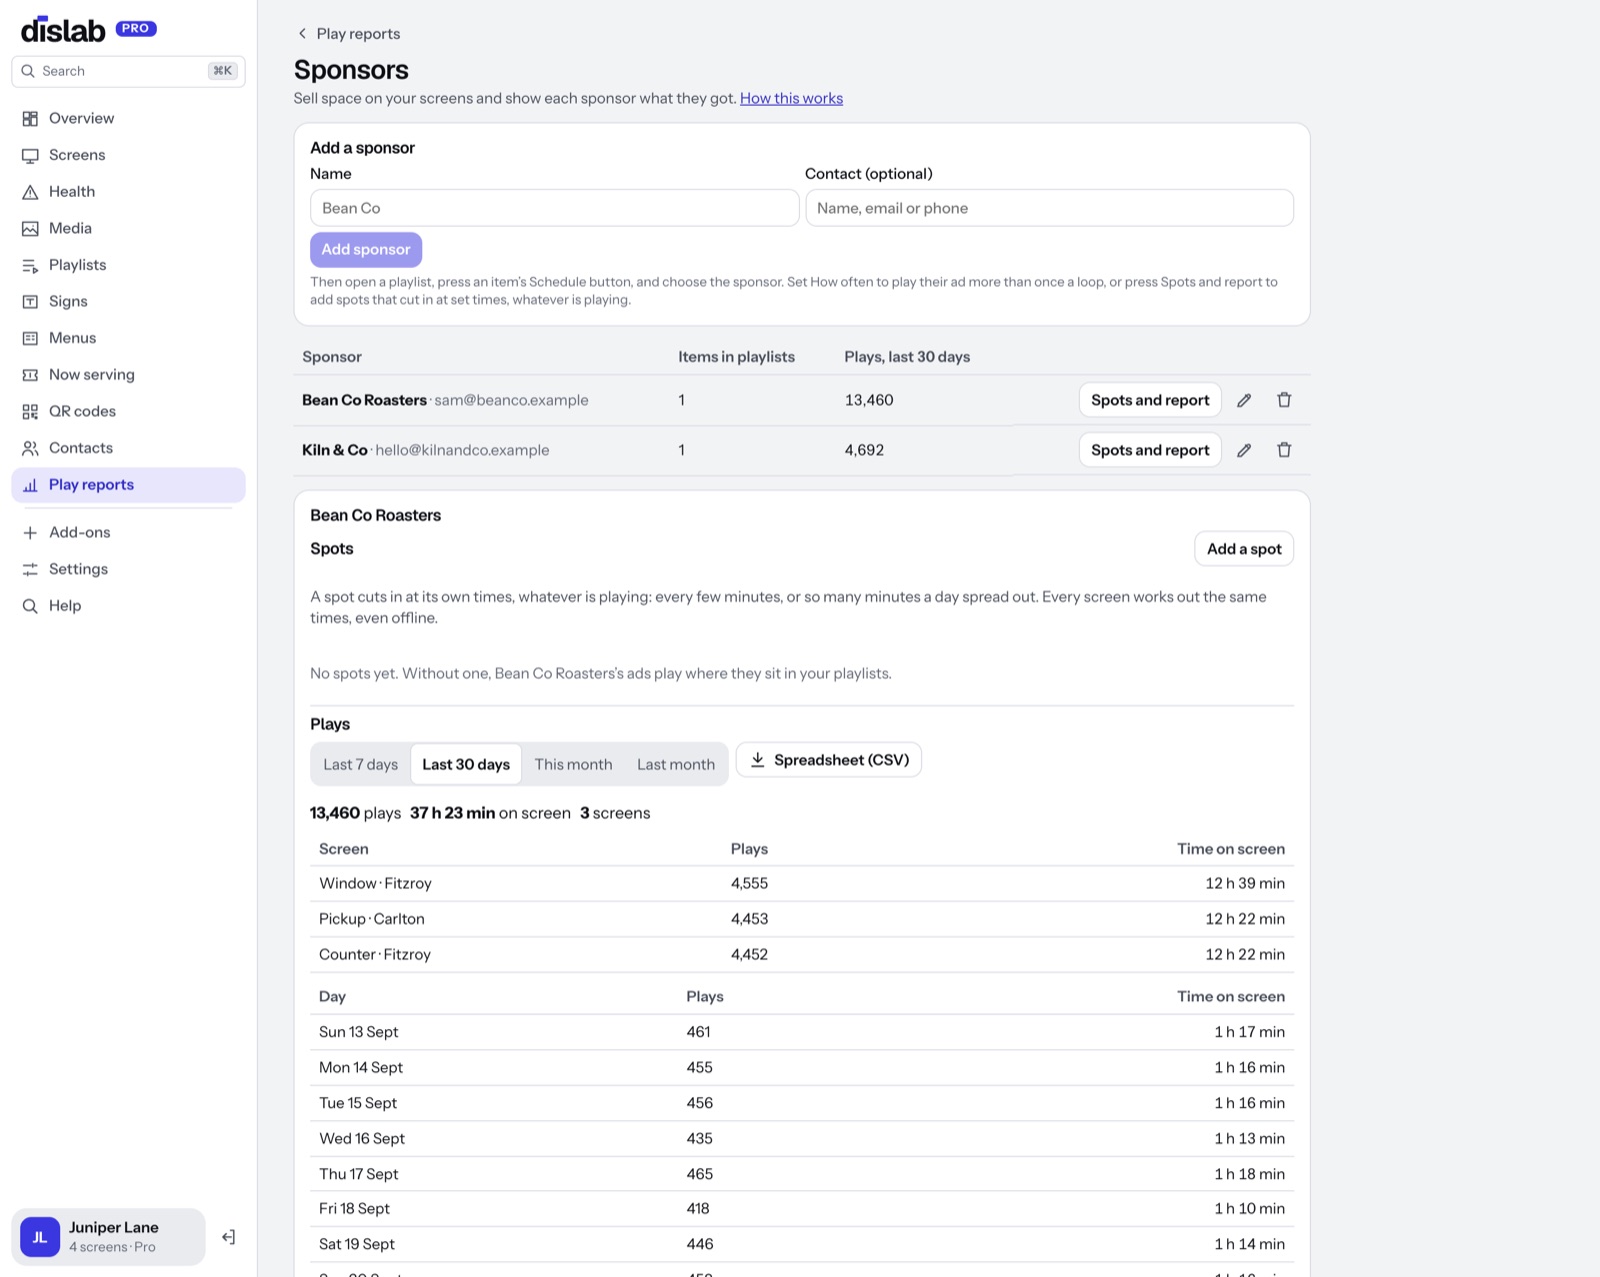This screenshot has width=1600, height=1277.
Task: Go to Now serving
Action: 128,374
